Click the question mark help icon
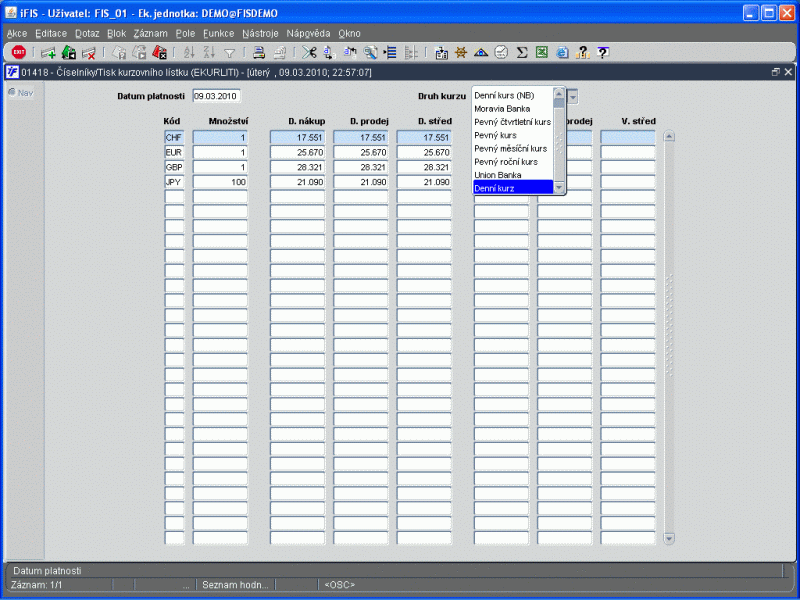This screenshot has height=600, width=800. [603, 52]
